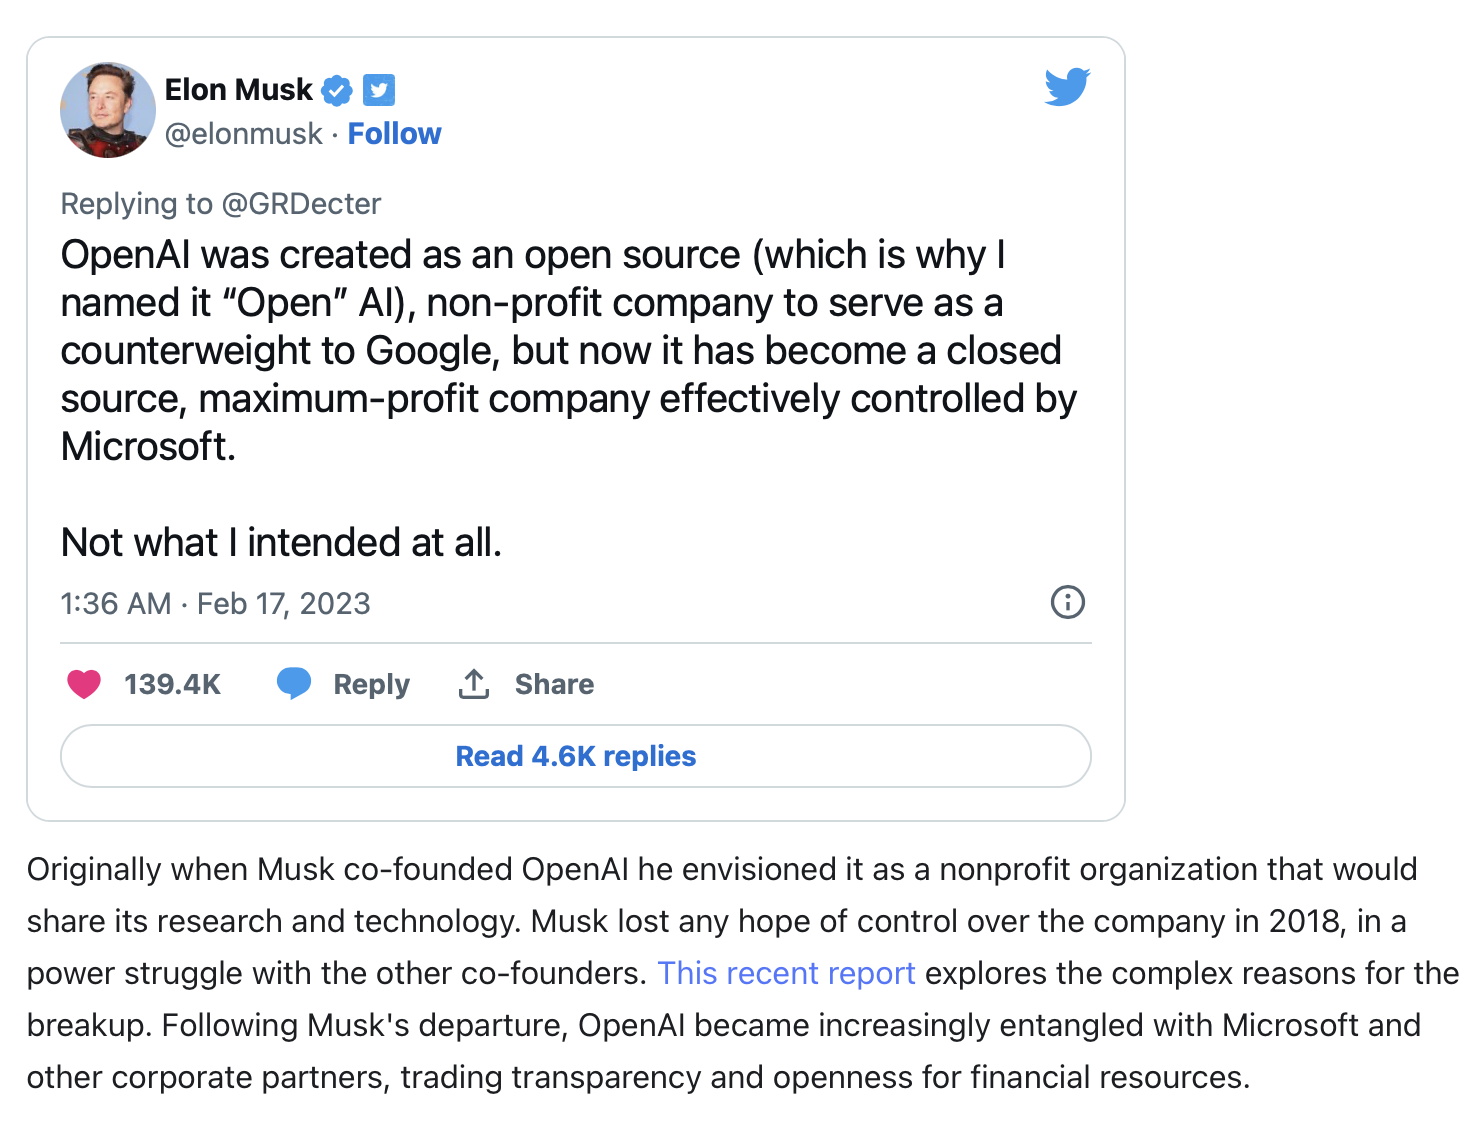Click the blue reply speech bubble icon
This screenshot has width=1479, height=1128.
point(294,683)
